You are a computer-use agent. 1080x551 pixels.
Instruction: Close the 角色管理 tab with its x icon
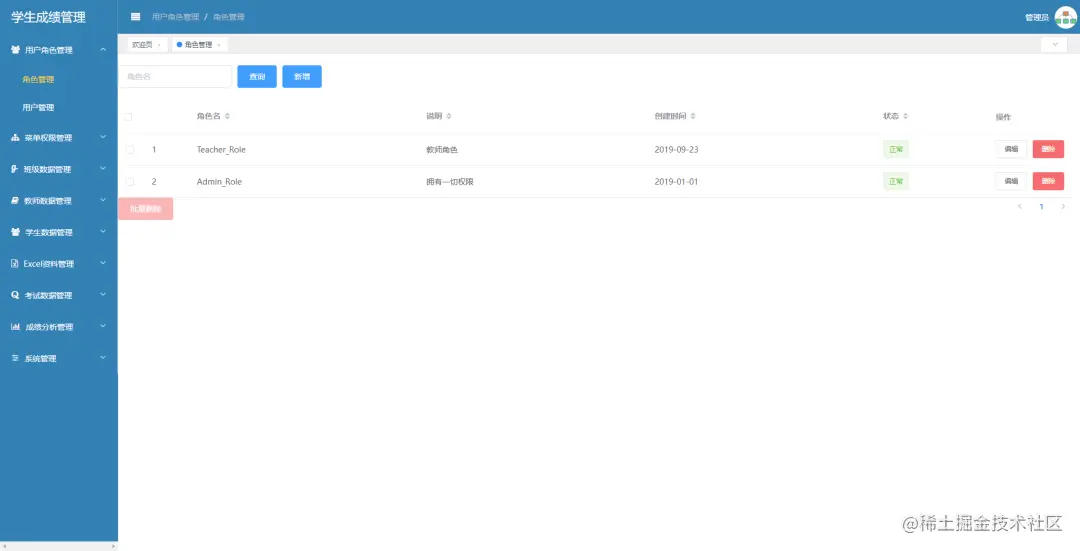click(x=219, y=45)
